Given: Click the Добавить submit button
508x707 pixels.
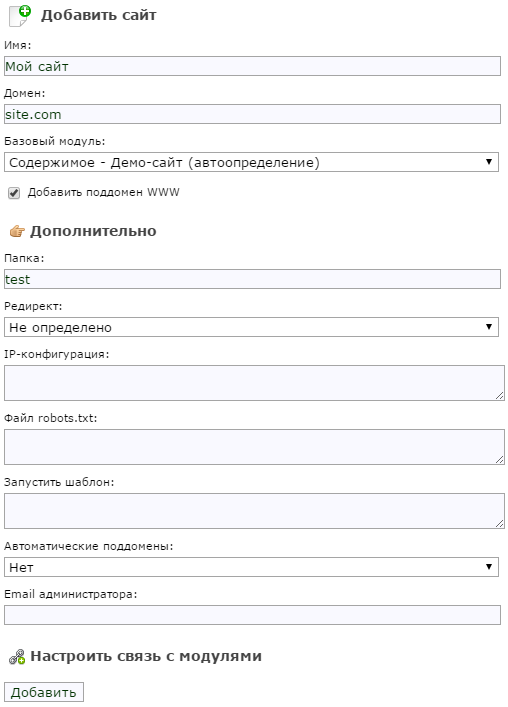Looking at the screenshot, I should click(x=44, y=692).
